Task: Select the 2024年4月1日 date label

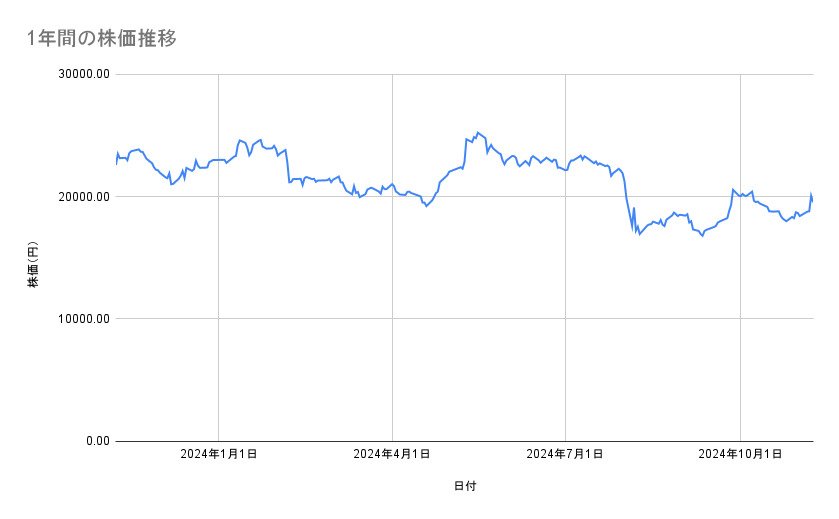Action: [x=392, y=454]
